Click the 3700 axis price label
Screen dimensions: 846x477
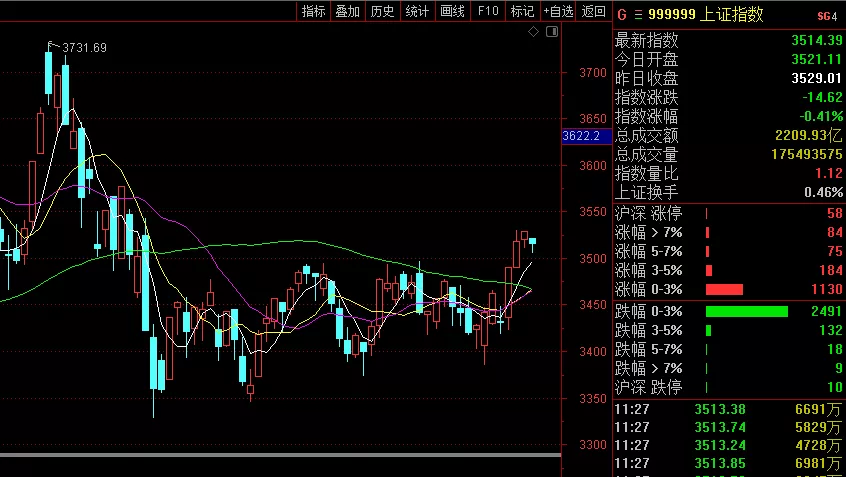593,73
